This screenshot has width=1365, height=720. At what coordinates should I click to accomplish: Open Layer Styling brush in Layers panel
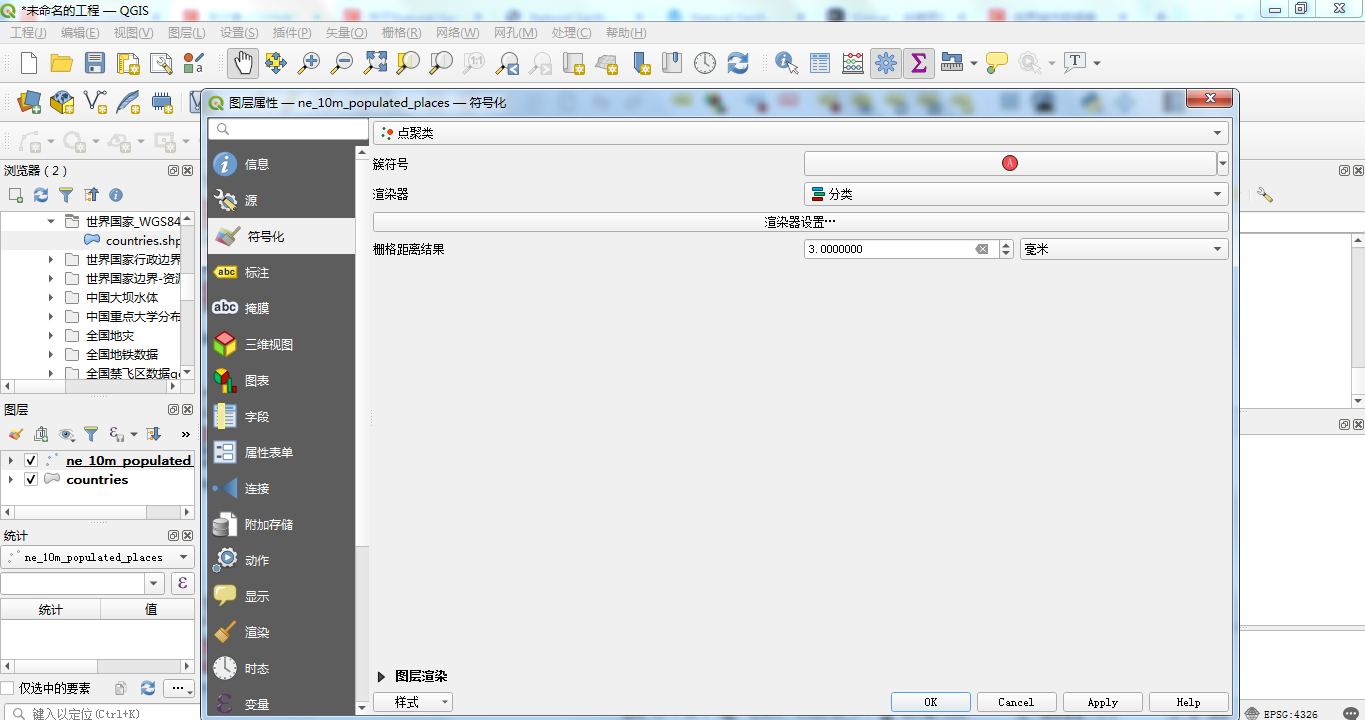tap(15, 434)
